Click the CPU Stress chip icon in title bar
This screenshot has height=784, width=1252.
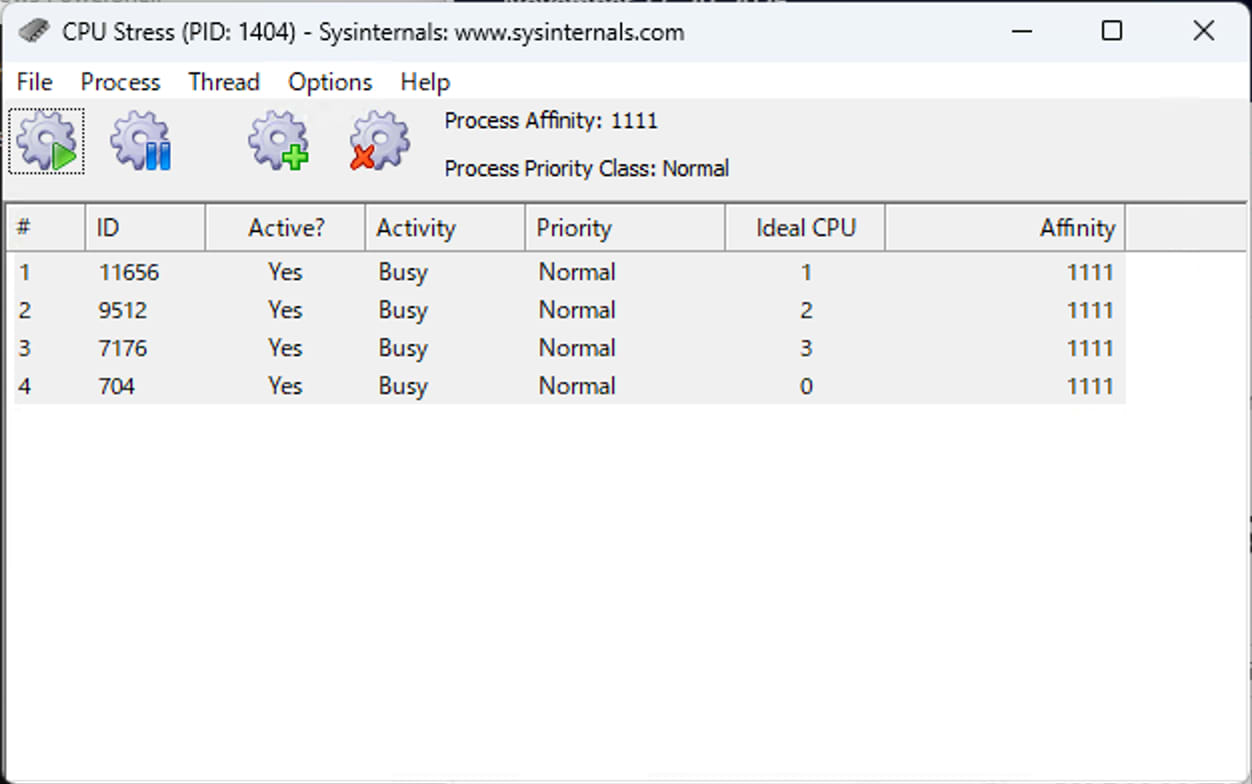[x=33, y=32]
